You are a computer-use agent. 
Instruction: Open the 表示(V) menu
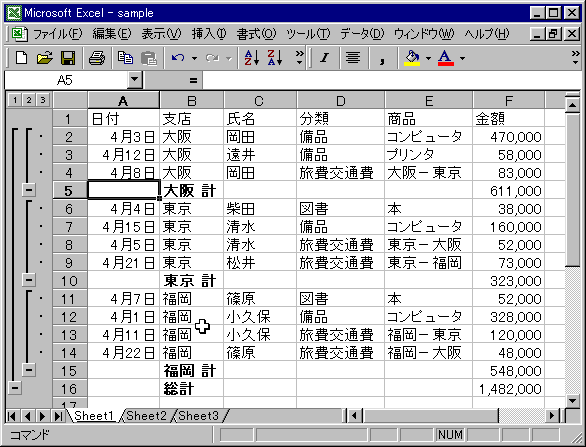click(x=161, y=34)
